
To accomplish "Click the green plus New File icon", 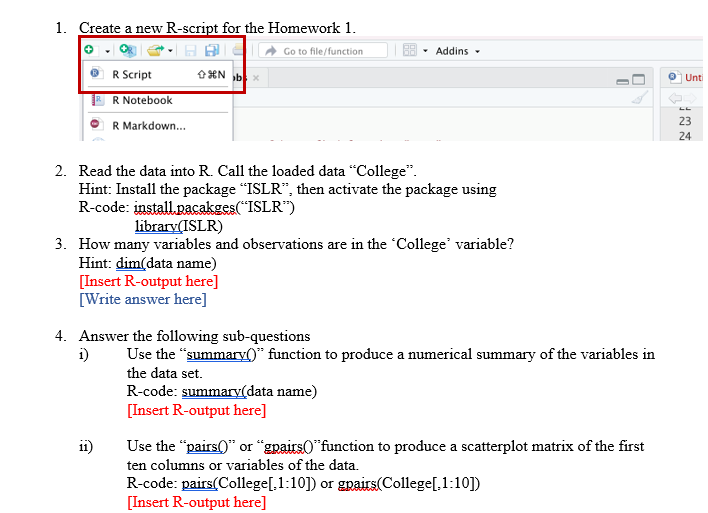I will (x=89, y=50).
